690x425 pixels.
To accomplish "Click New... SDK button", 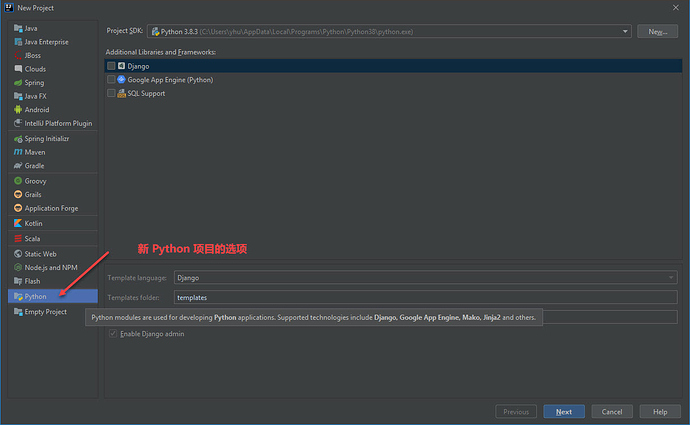I will click(x=657, y=32).
